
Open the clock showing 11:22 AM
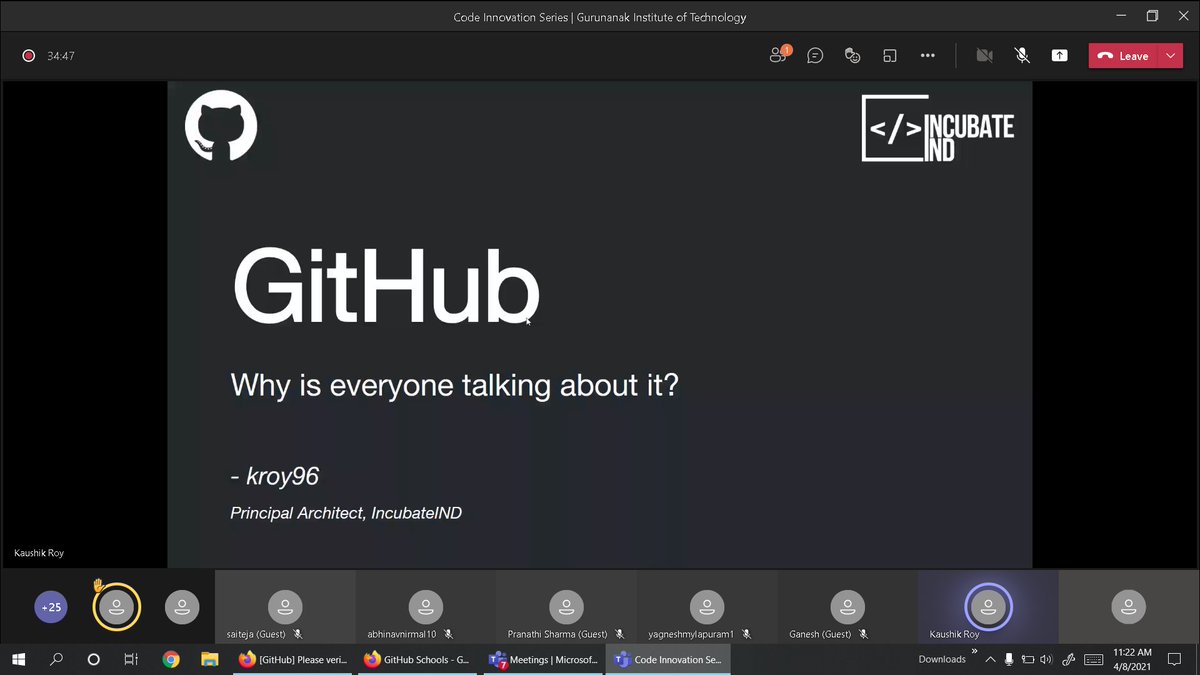click(x=1132, y=659)
